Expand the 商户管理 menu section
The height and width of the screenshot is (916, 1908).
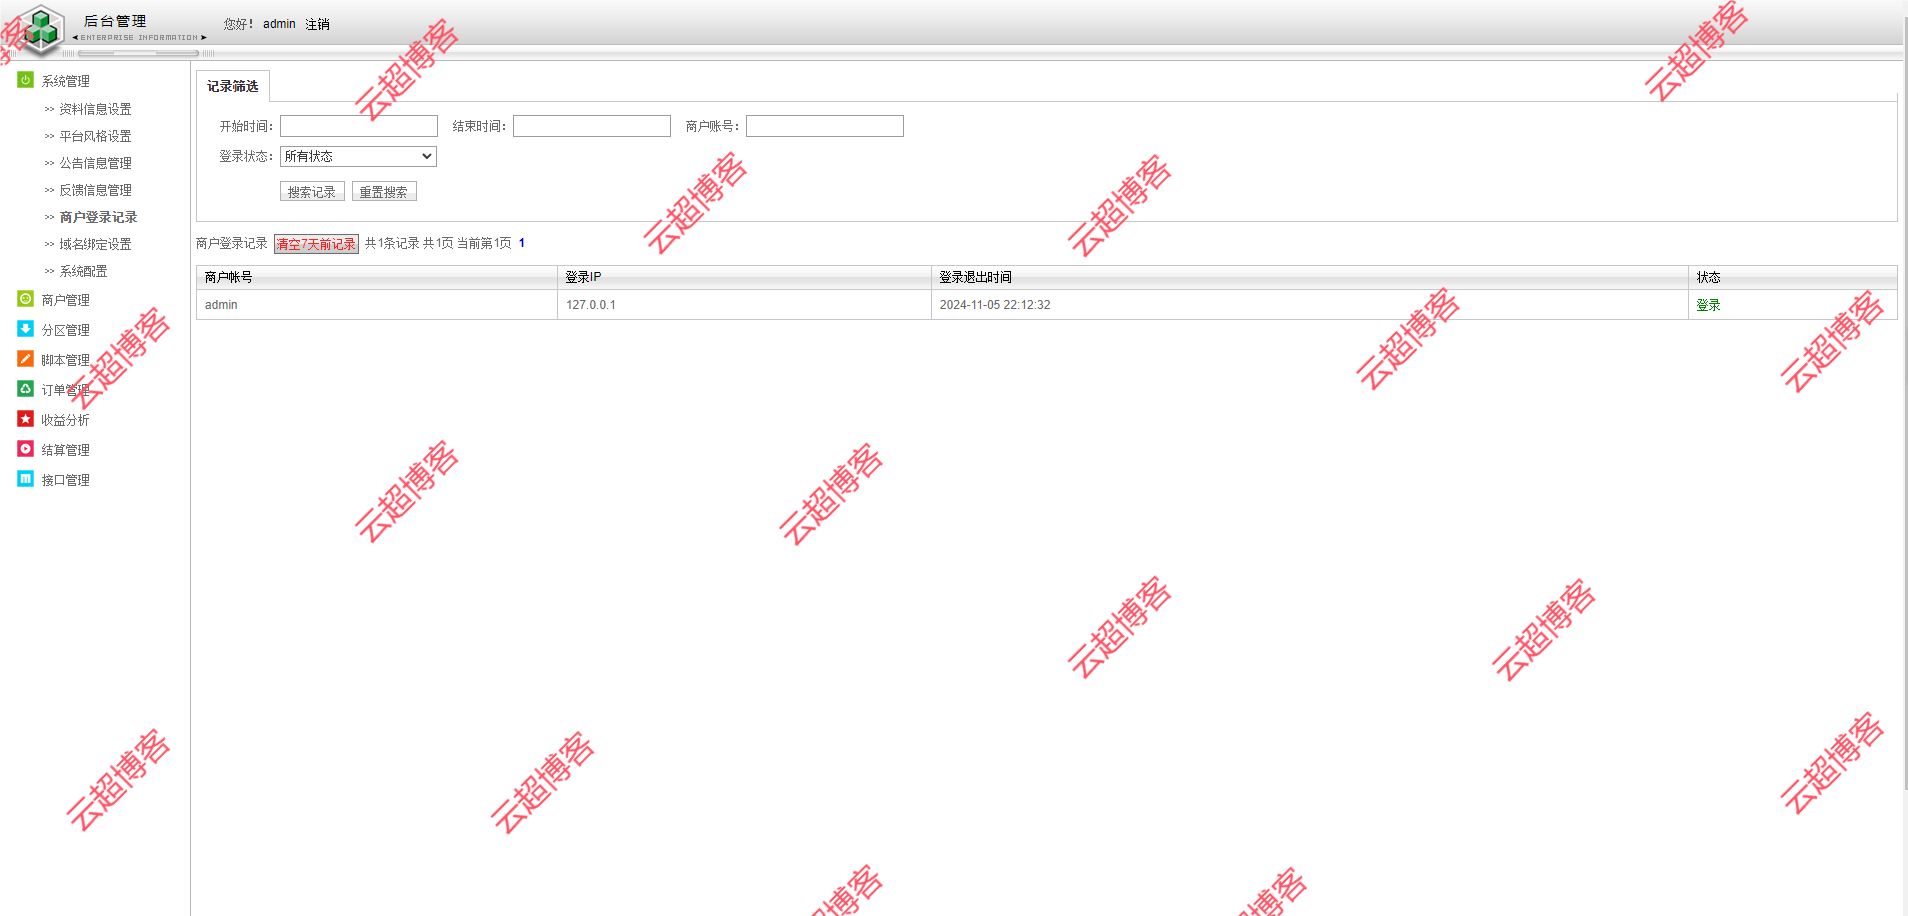click(x=65, y=300)
